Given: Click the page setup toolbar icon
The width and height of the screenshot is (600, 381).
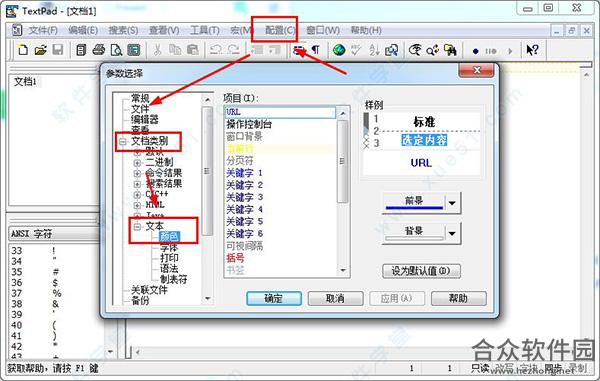Looking at the screenshot, I should (134, 50).
